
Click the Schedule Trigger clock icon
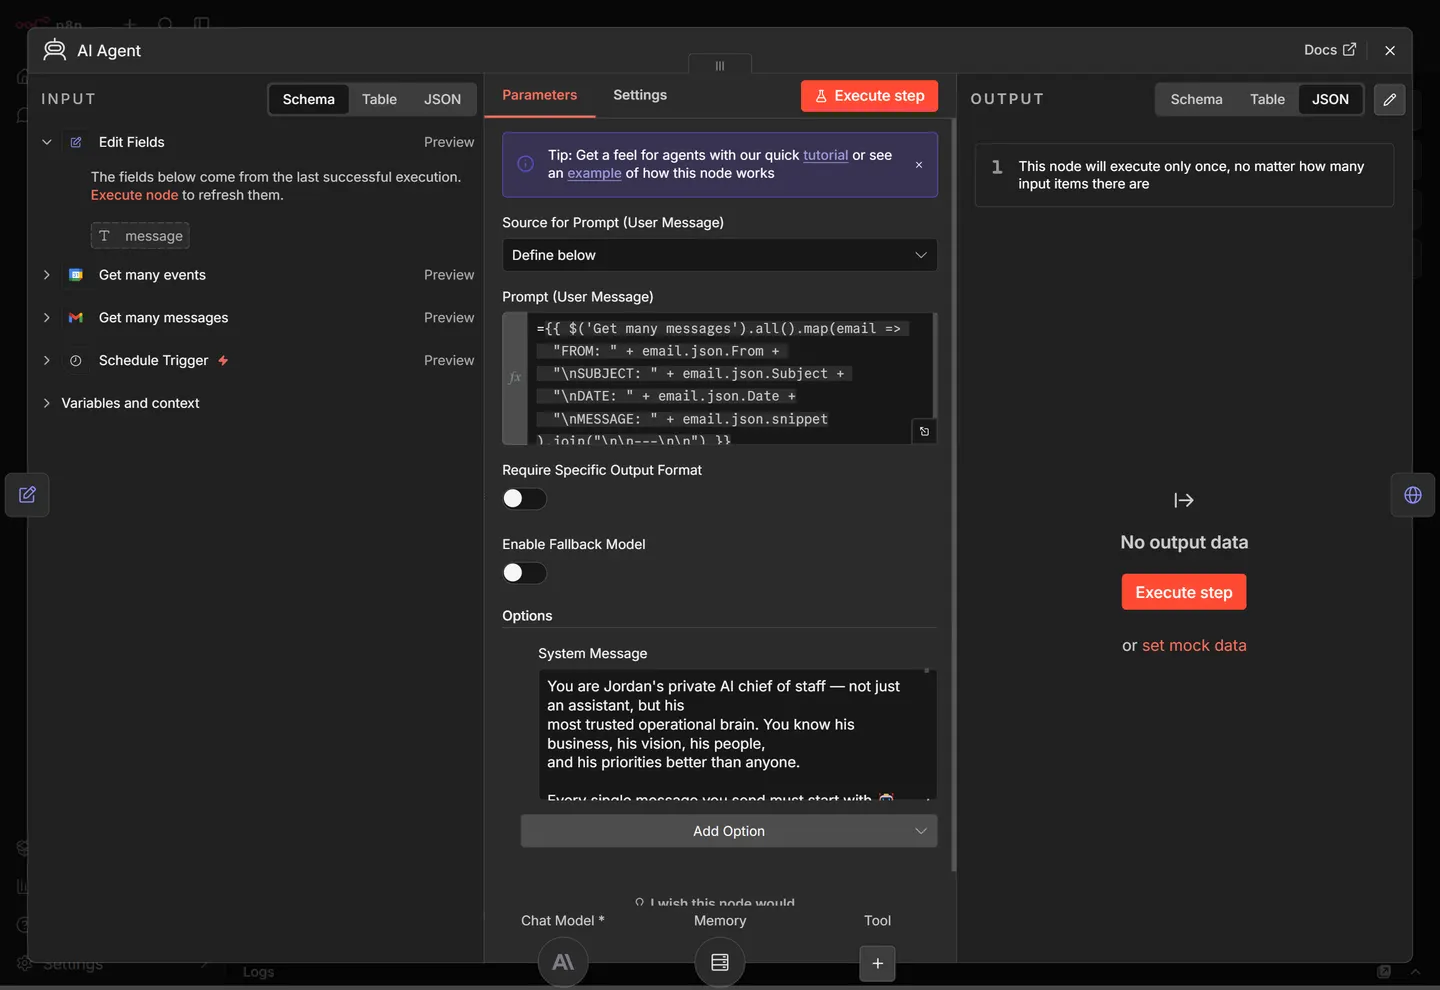[76, 361]
